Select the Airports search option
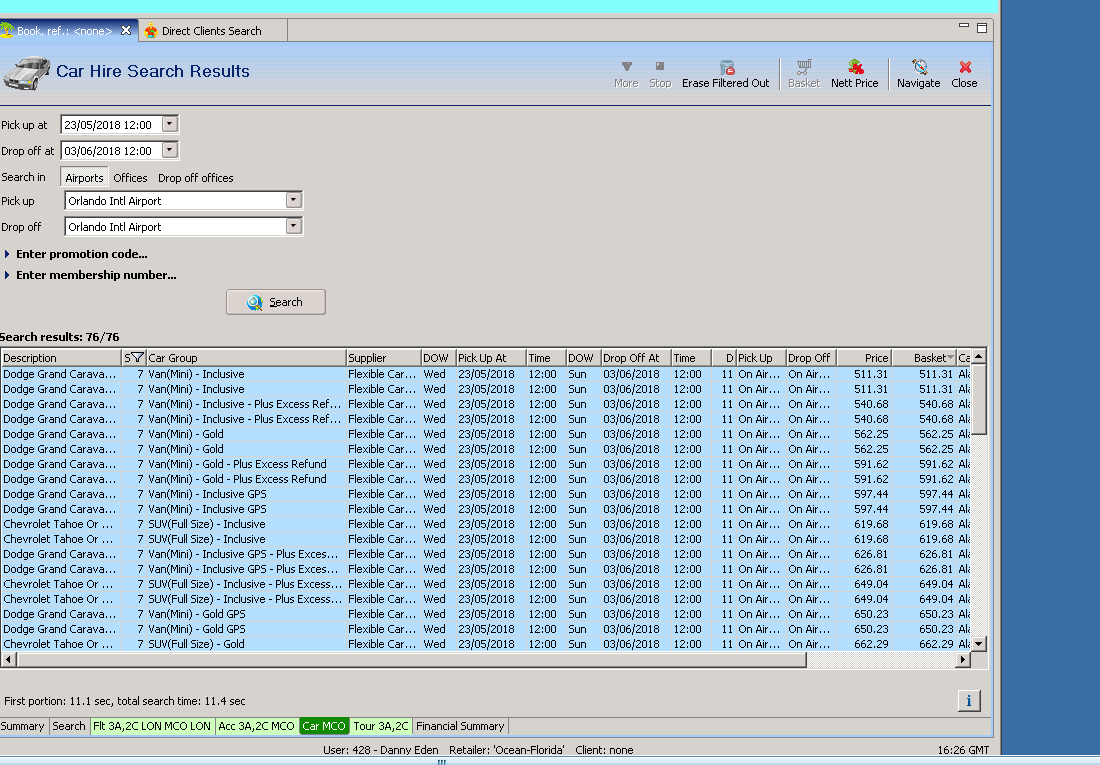This screenshot has height=765, width=1100. tap(84, 178)
